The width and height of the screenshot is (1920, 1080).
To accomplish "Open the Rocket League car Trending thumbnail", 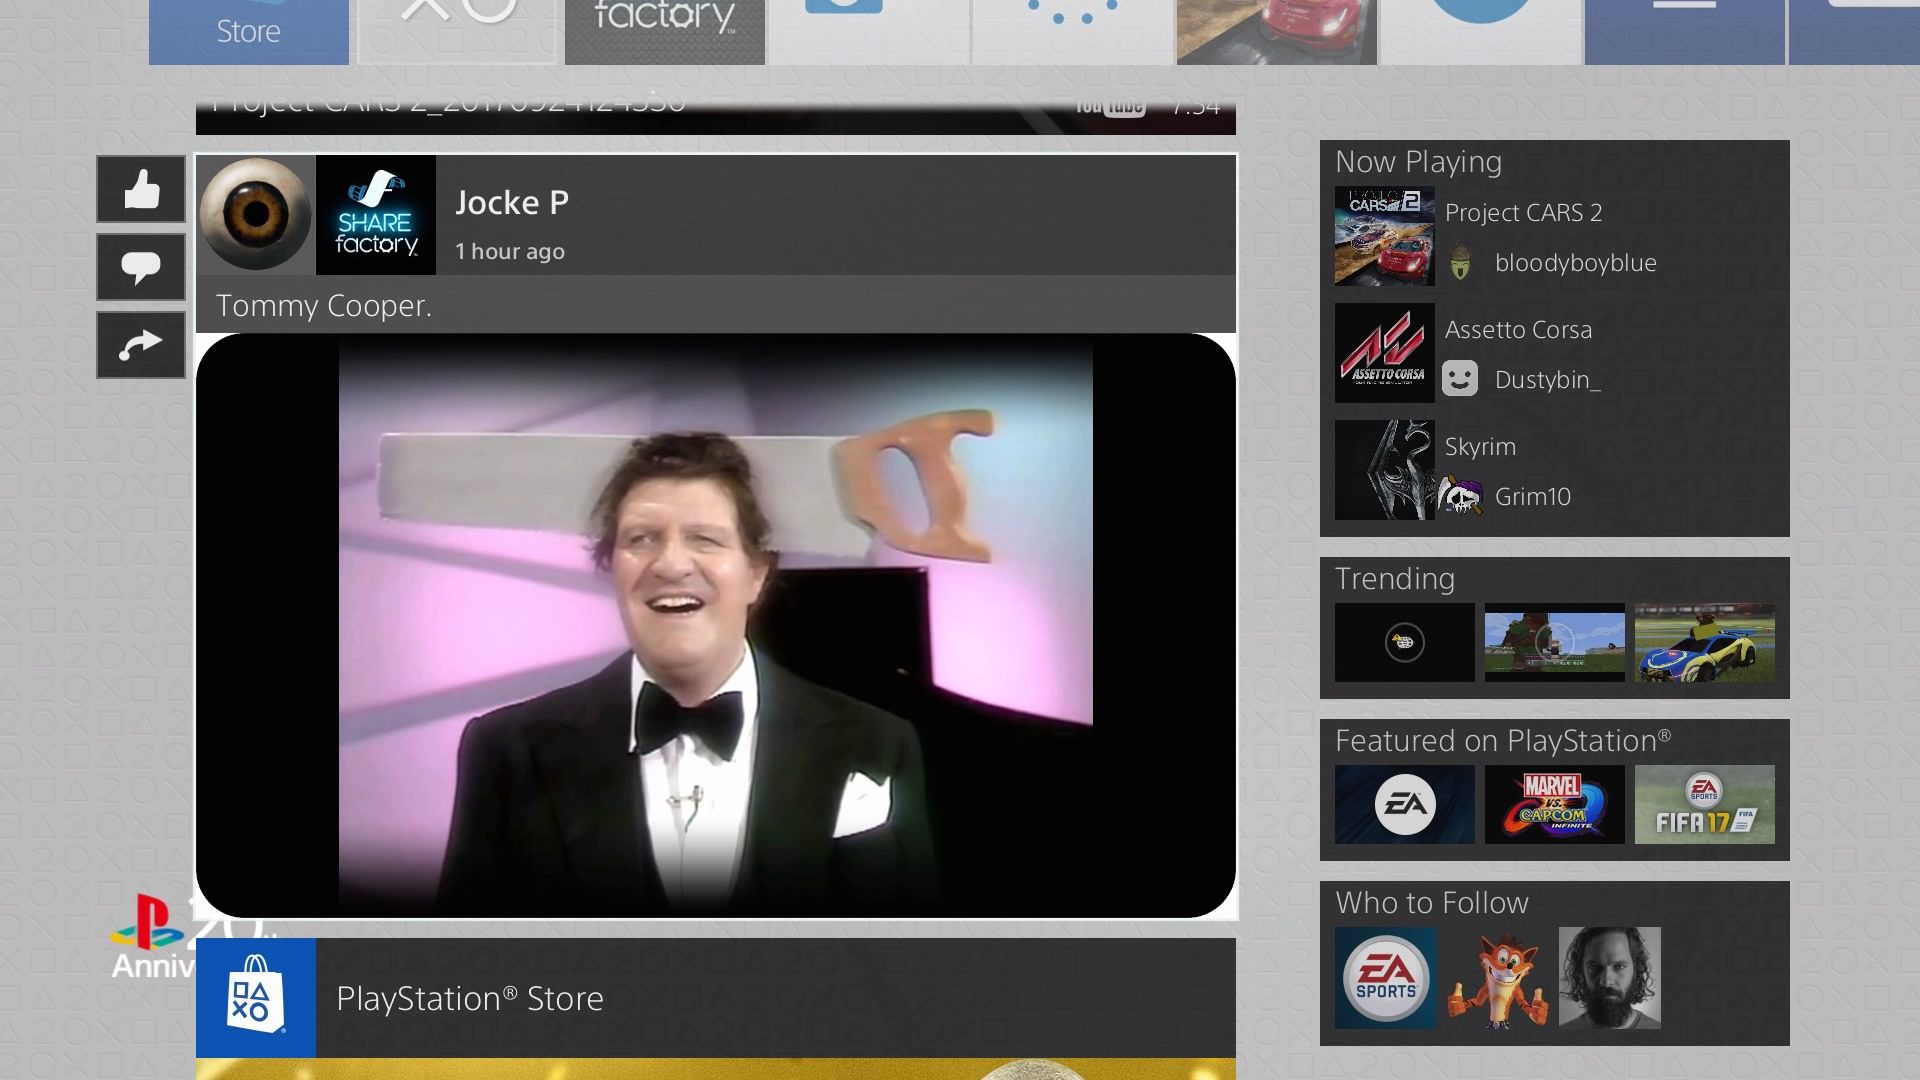I will 1704,643.
